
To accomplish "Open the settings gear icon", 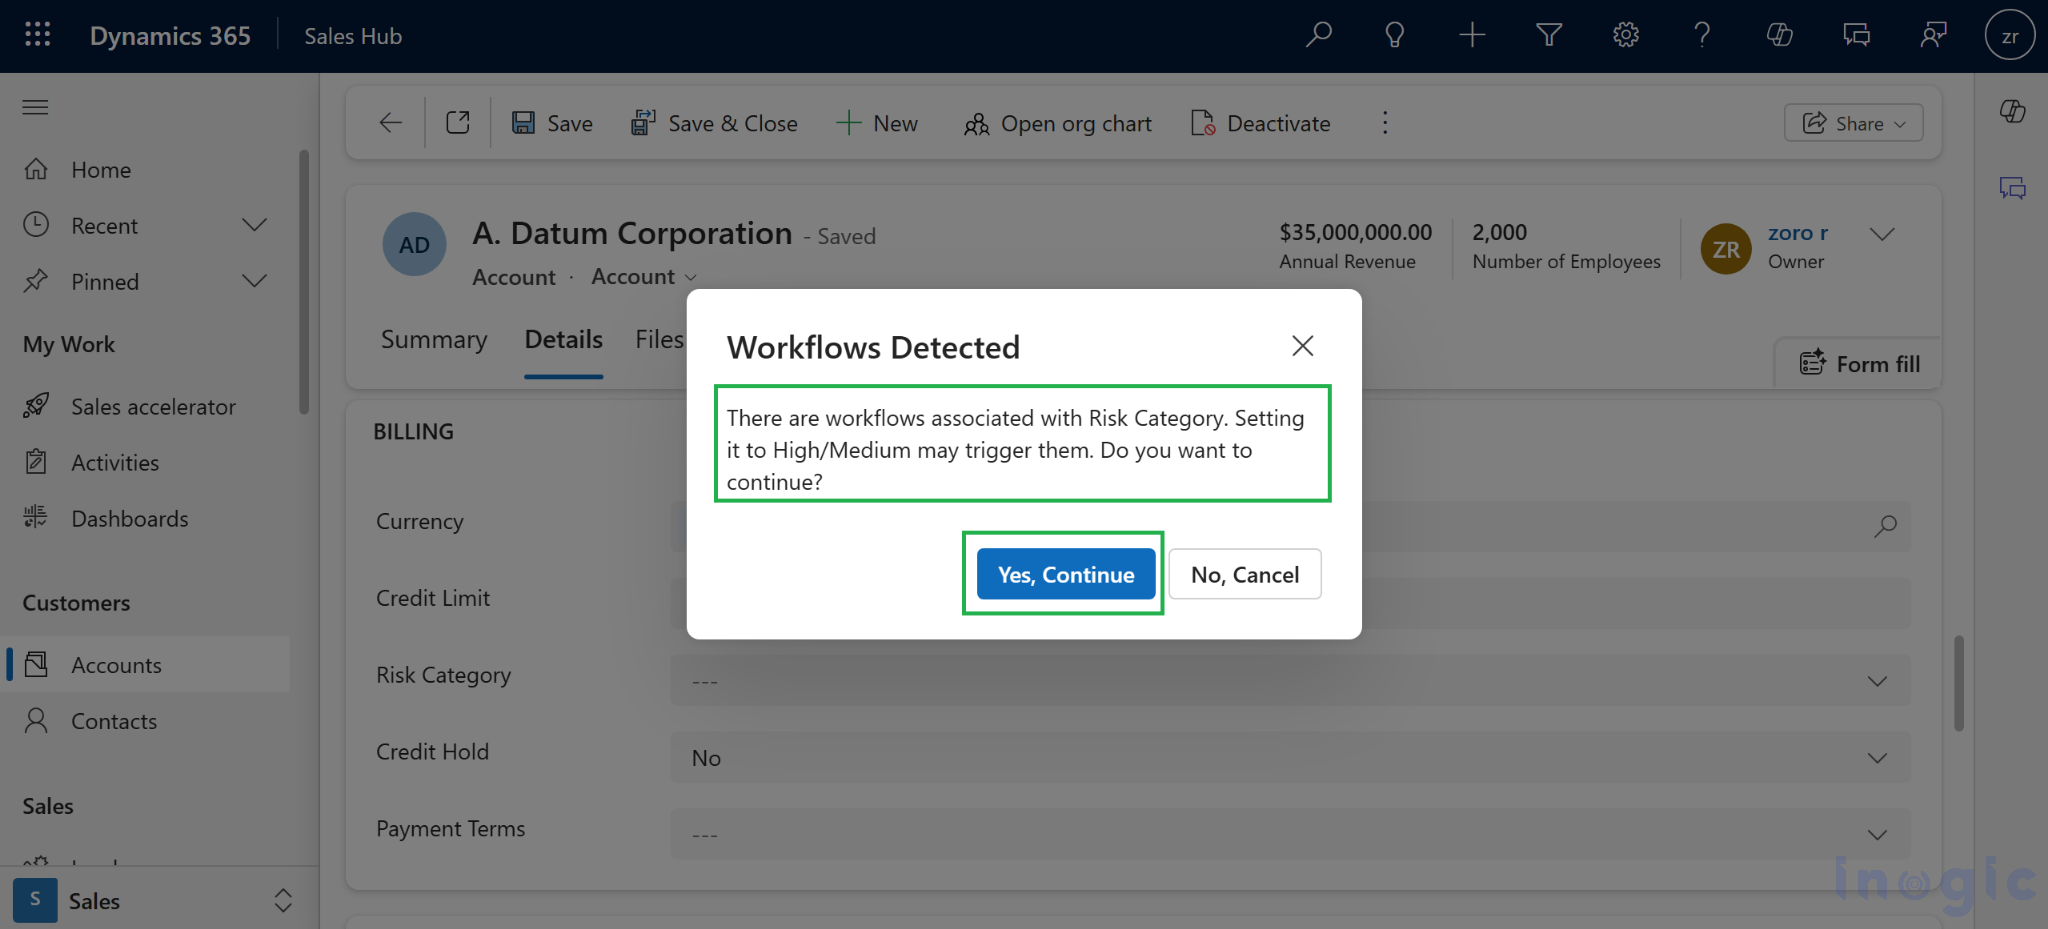I will (x=1626, y=35).
